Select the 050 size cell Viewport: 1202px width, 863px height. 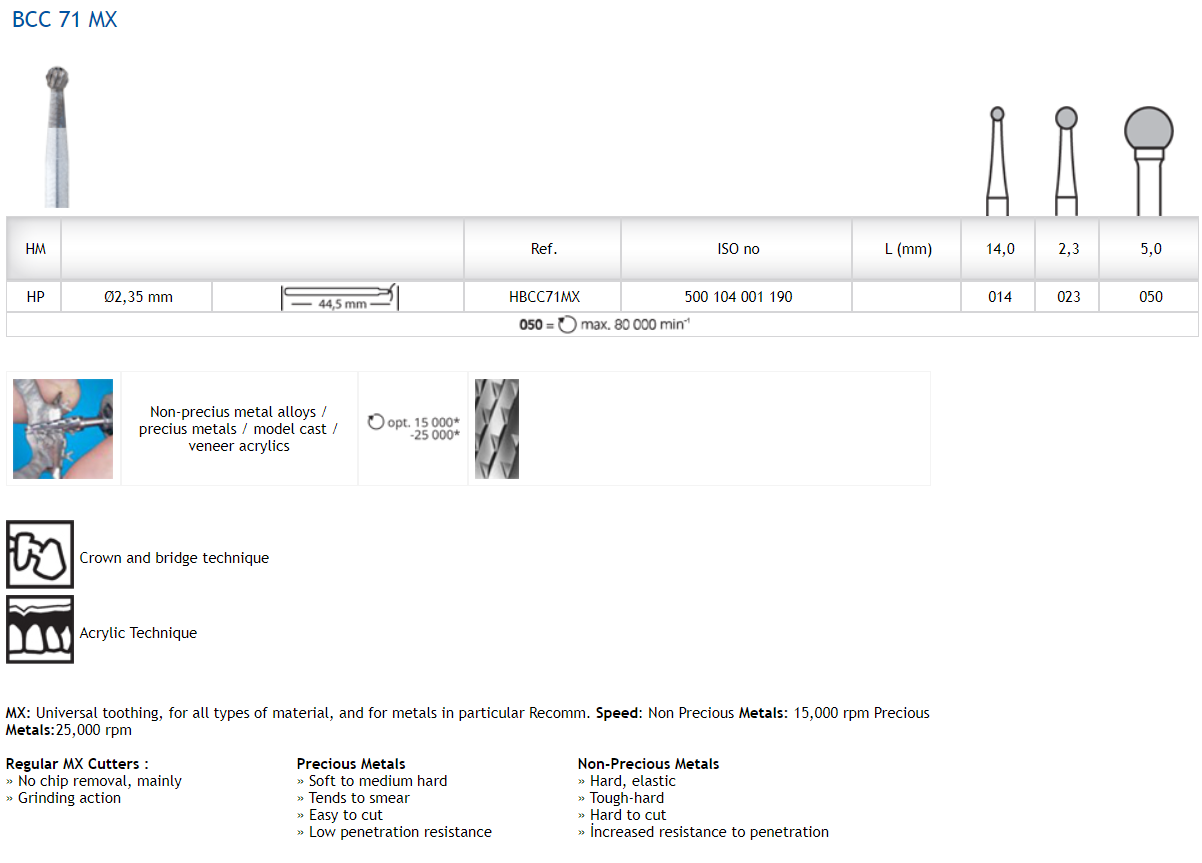[1150, 297]
